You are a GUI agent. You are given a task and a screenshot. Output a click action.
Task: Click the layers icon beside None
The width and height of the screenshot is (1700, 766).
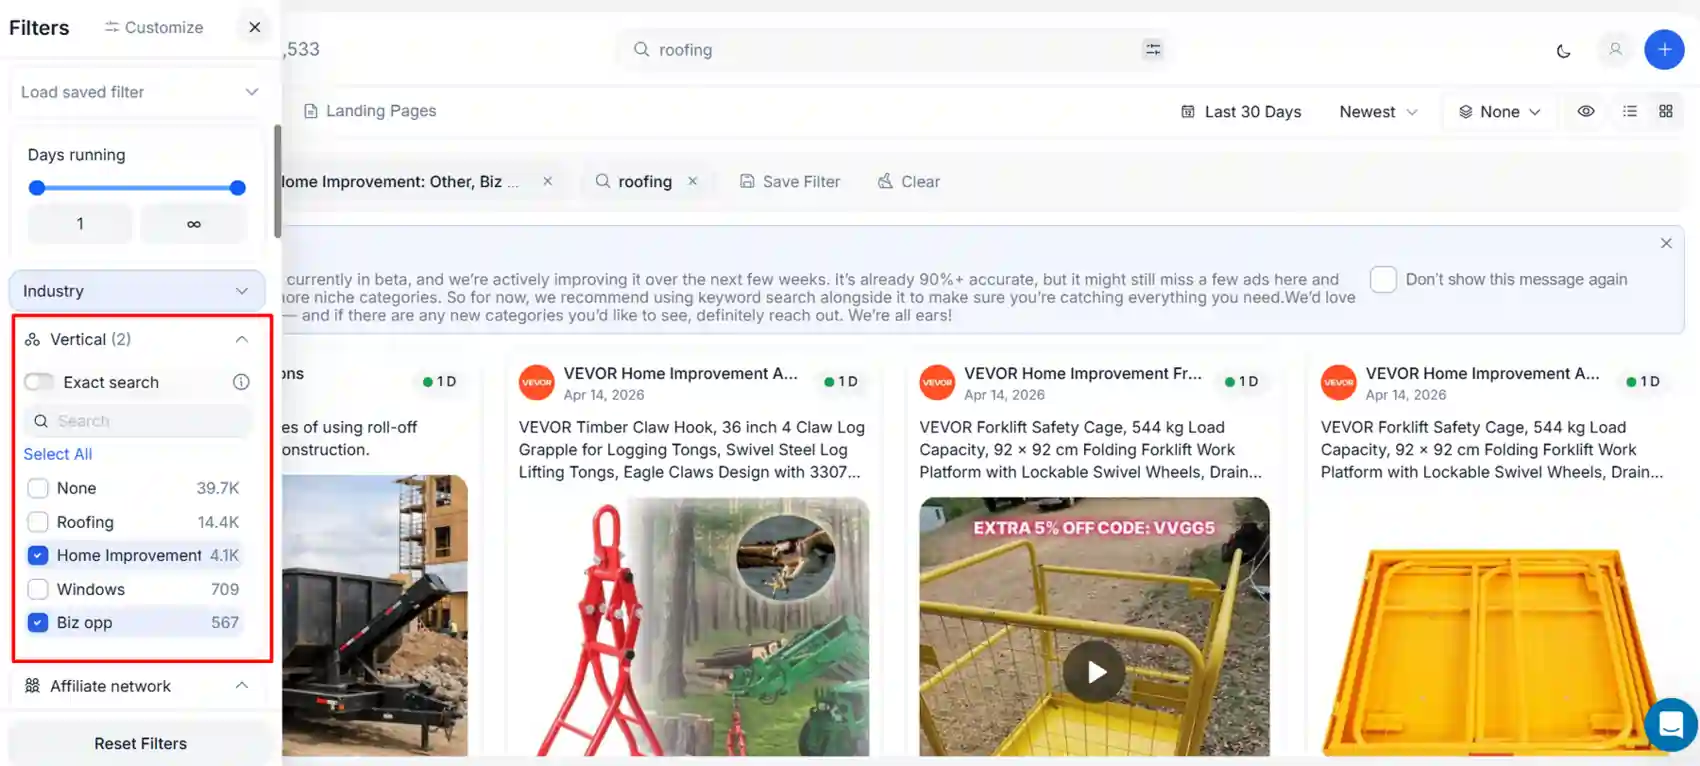pos(1466,112)
